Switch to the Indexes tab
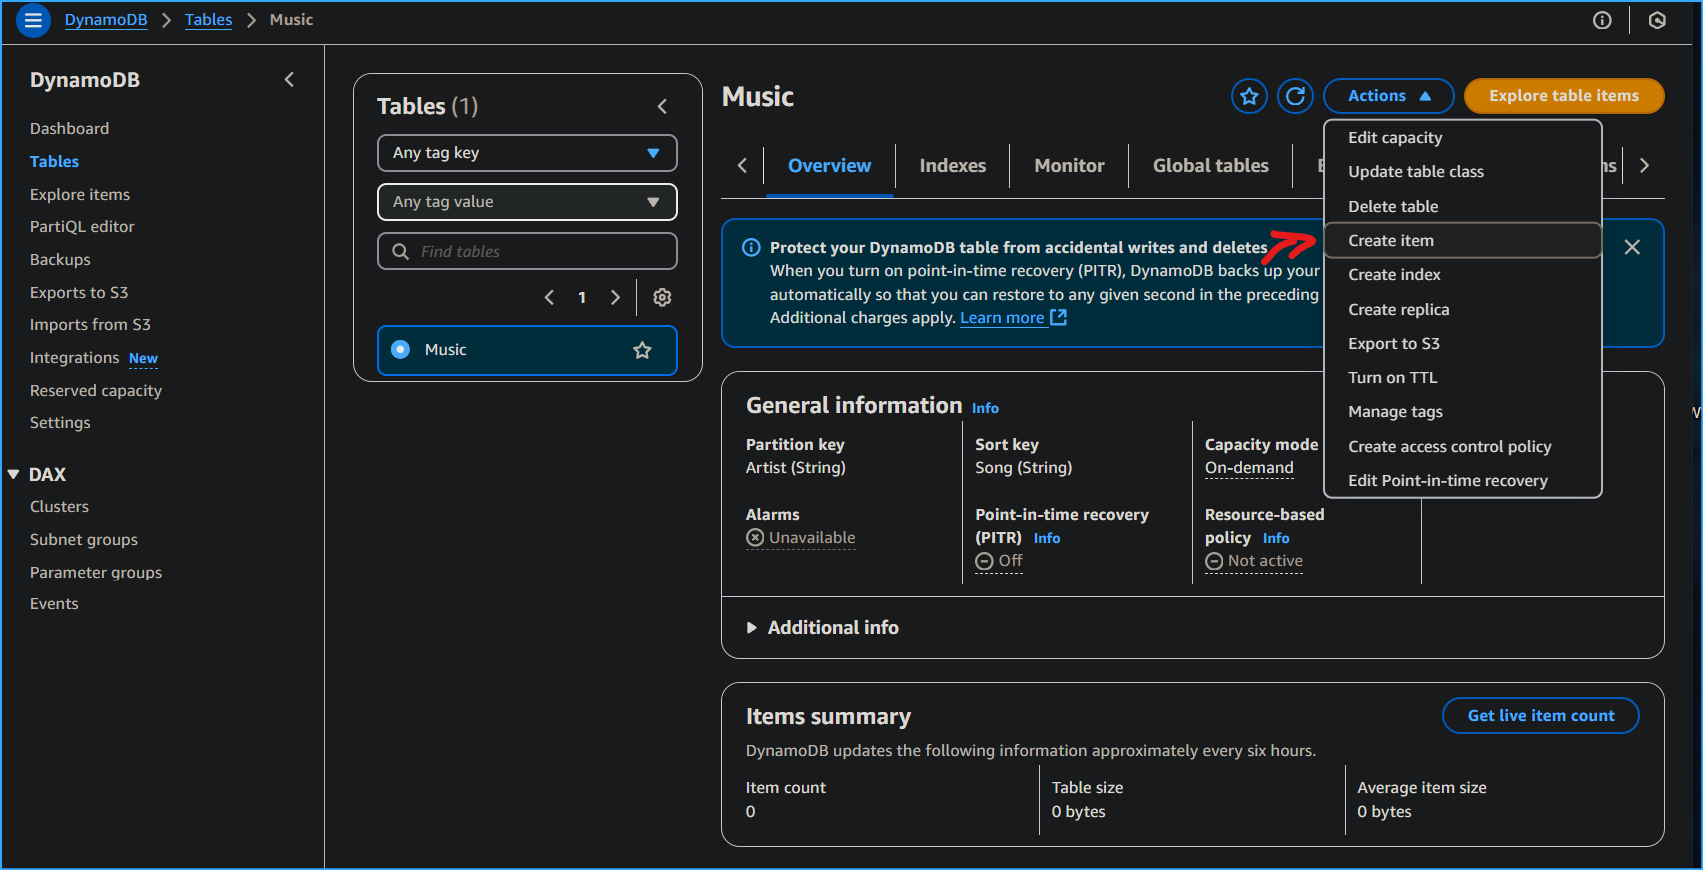The image size is (1703, 870). click(x=952, y=166)
